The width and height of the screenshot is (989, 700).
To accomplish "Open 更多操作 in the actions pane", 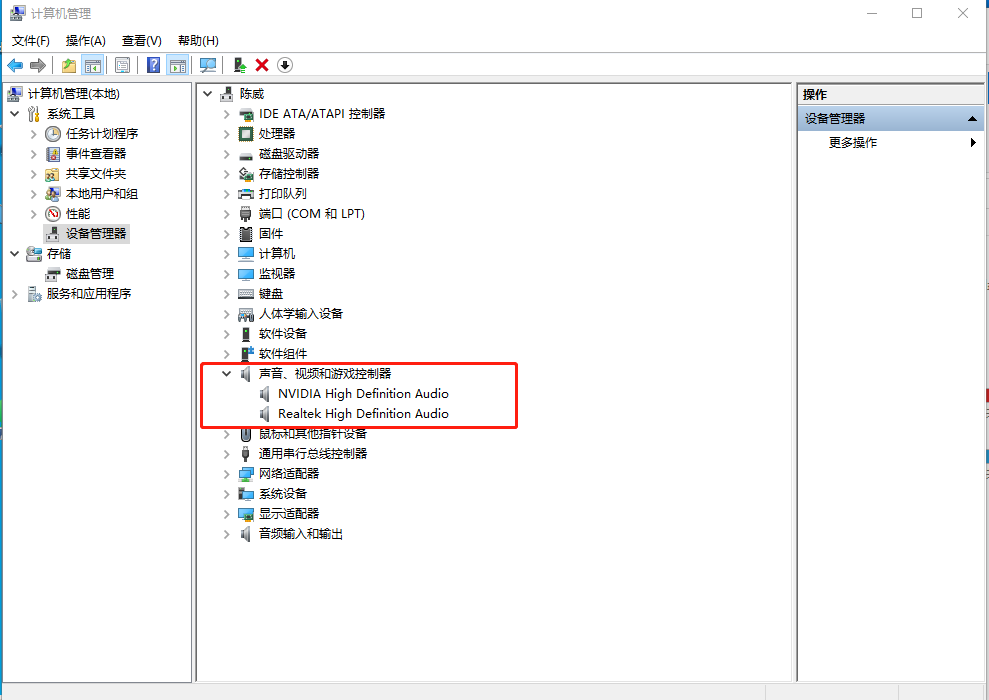I will pyautogui.click(x=853, y=143).
